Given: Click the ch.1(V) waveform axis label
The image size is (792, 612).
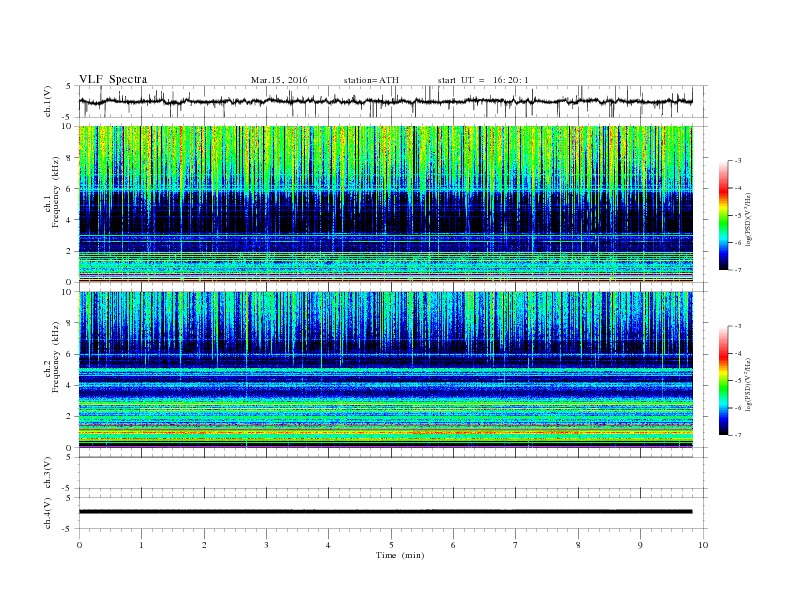Looking at the screenshot, I should click(48, 101).
